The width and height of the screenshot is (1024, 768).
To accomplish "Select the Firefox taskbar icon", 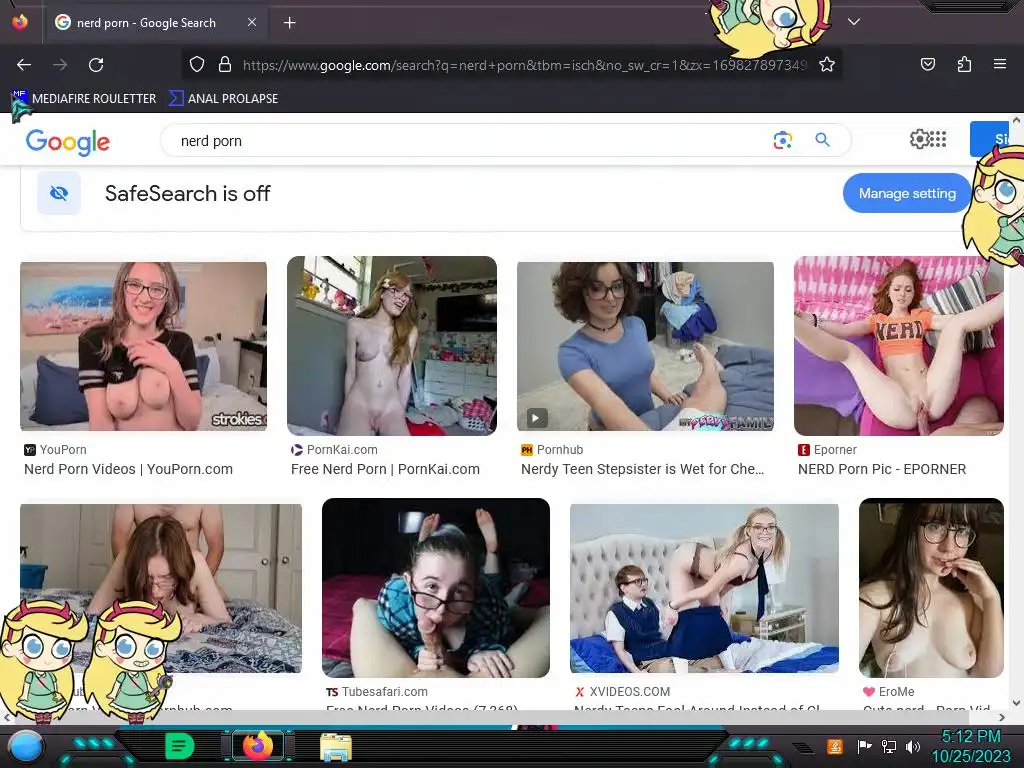I will [257, 745].
